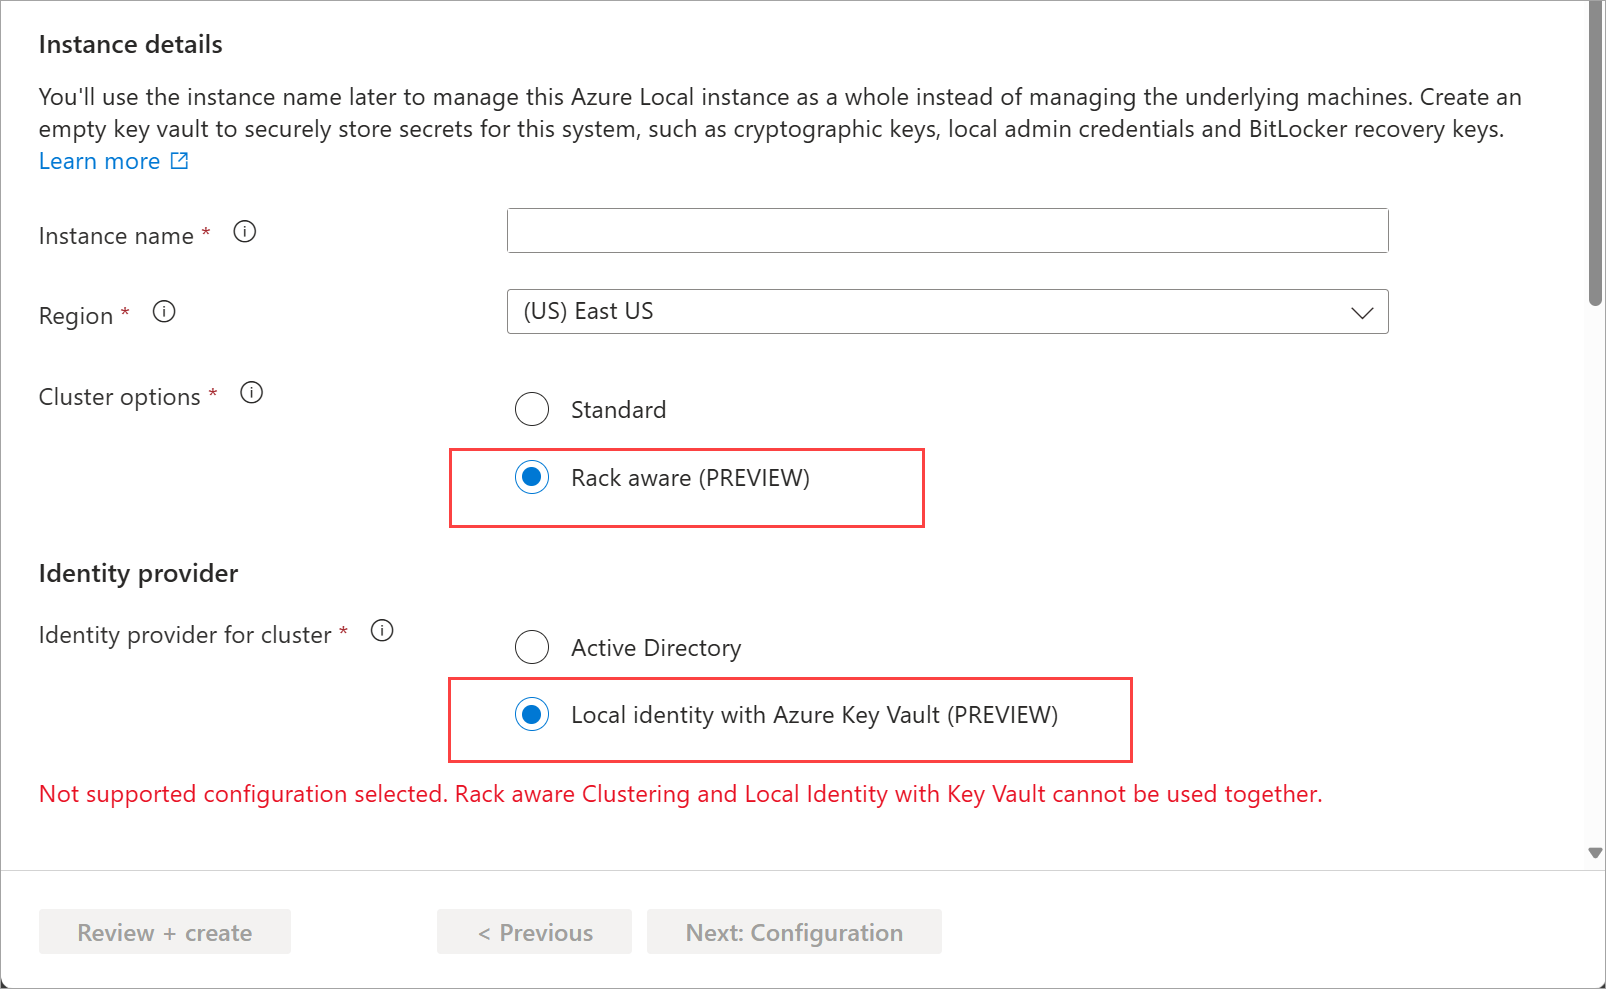This screenshot has width=1606, height=989.
Task: Click the Cluster options info icon
Action: point(252,393)
